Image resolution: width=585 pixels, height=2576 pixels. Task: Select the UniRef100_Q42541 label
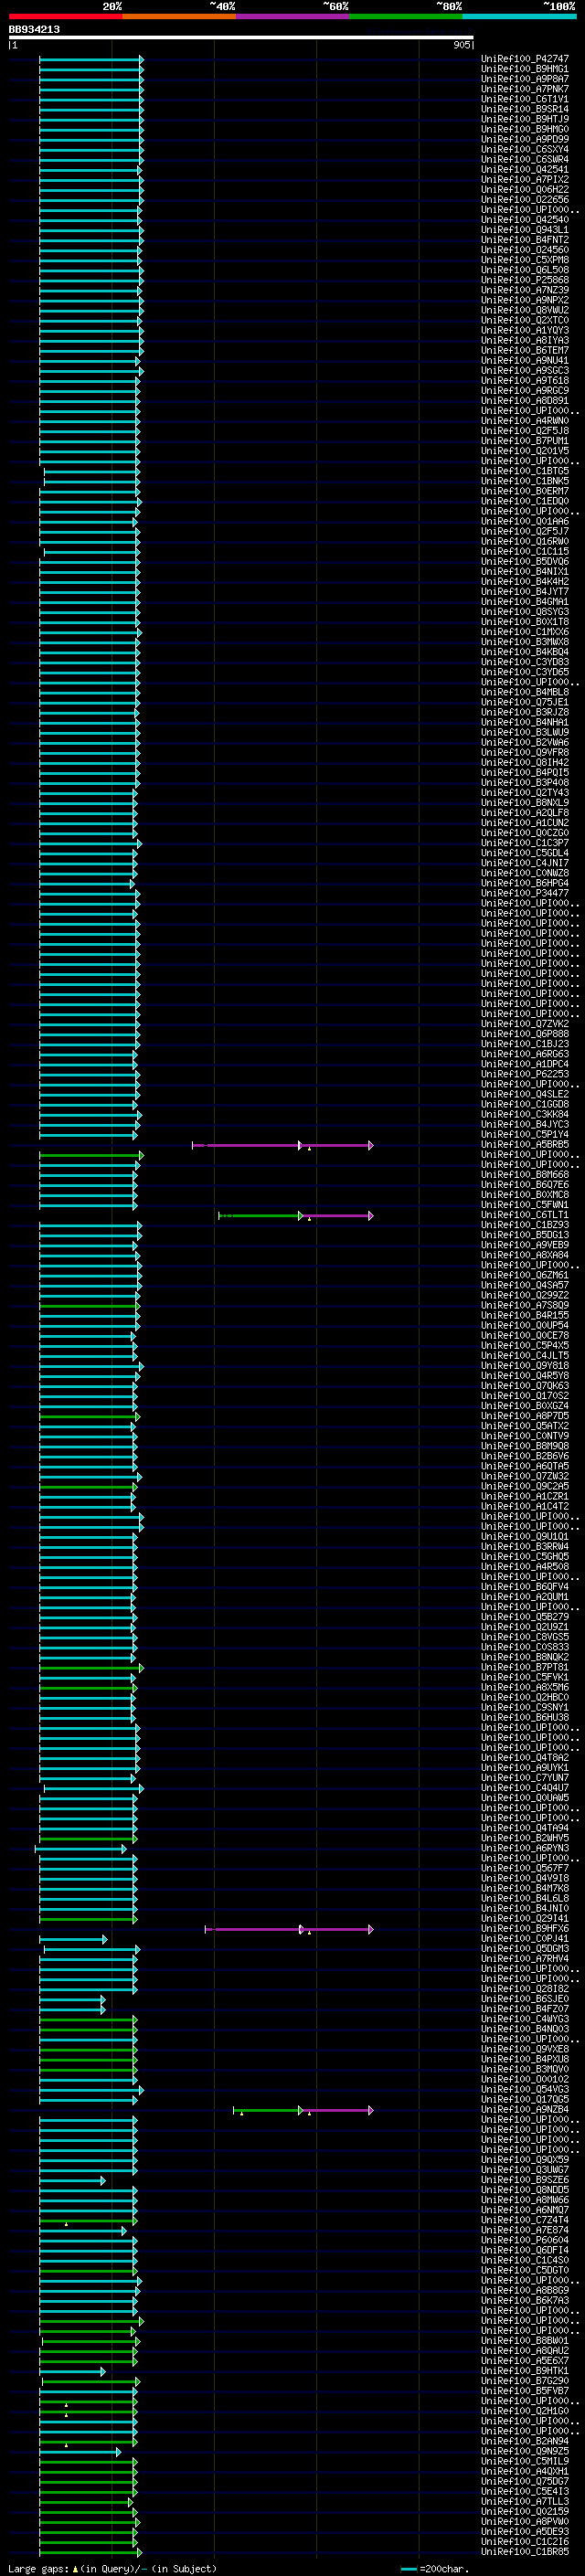coord(525,170)
